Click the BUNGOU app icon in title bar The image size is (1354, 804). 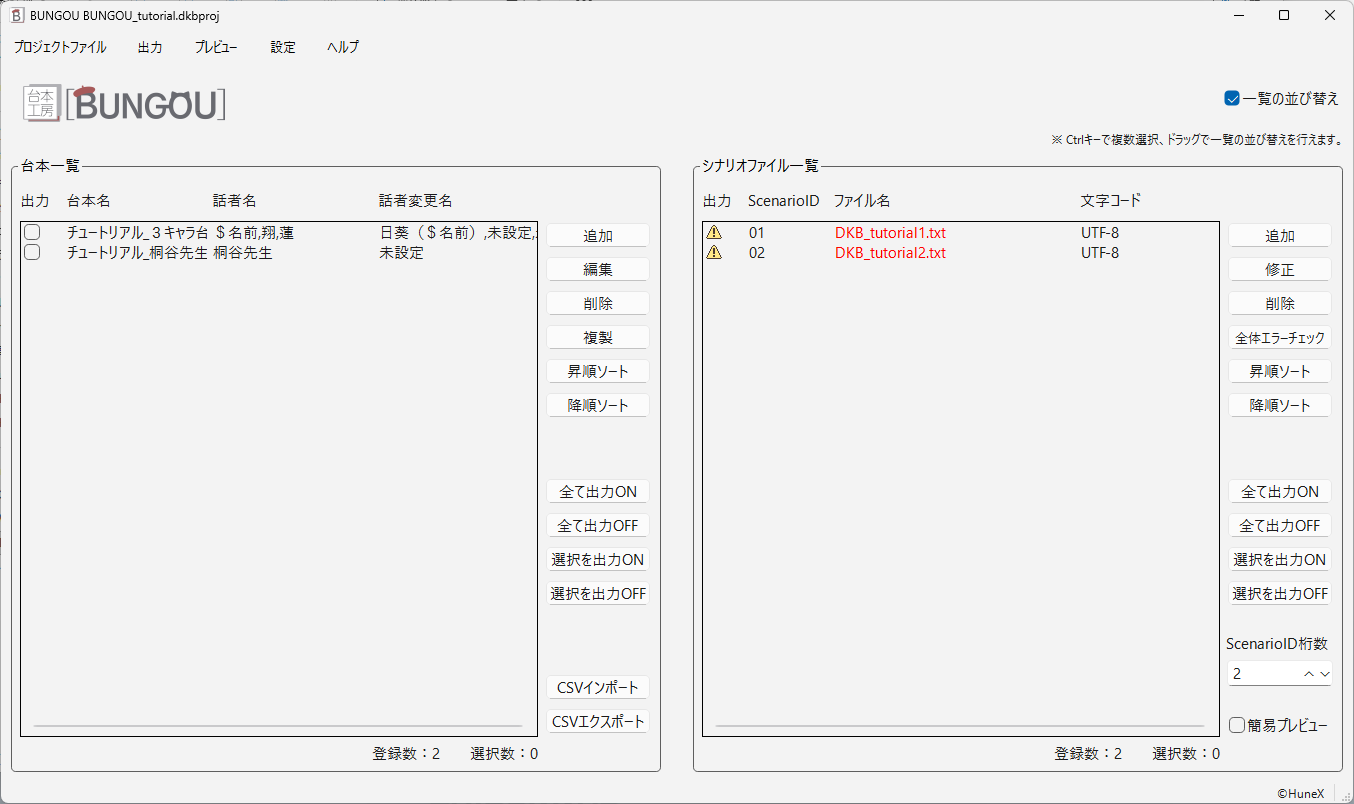point(14,15)
